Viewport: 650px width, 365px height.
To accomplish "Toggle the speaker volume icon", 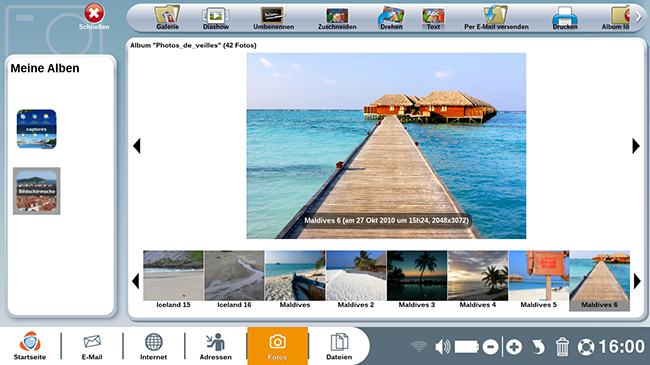I will click(x=443, y=346).
